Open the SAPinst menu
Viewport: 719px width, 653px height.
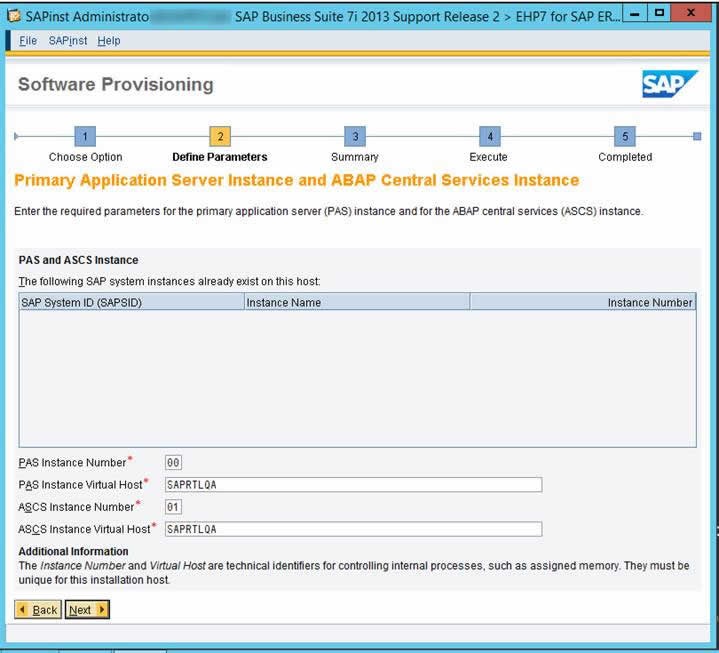(x=68, y=41)
